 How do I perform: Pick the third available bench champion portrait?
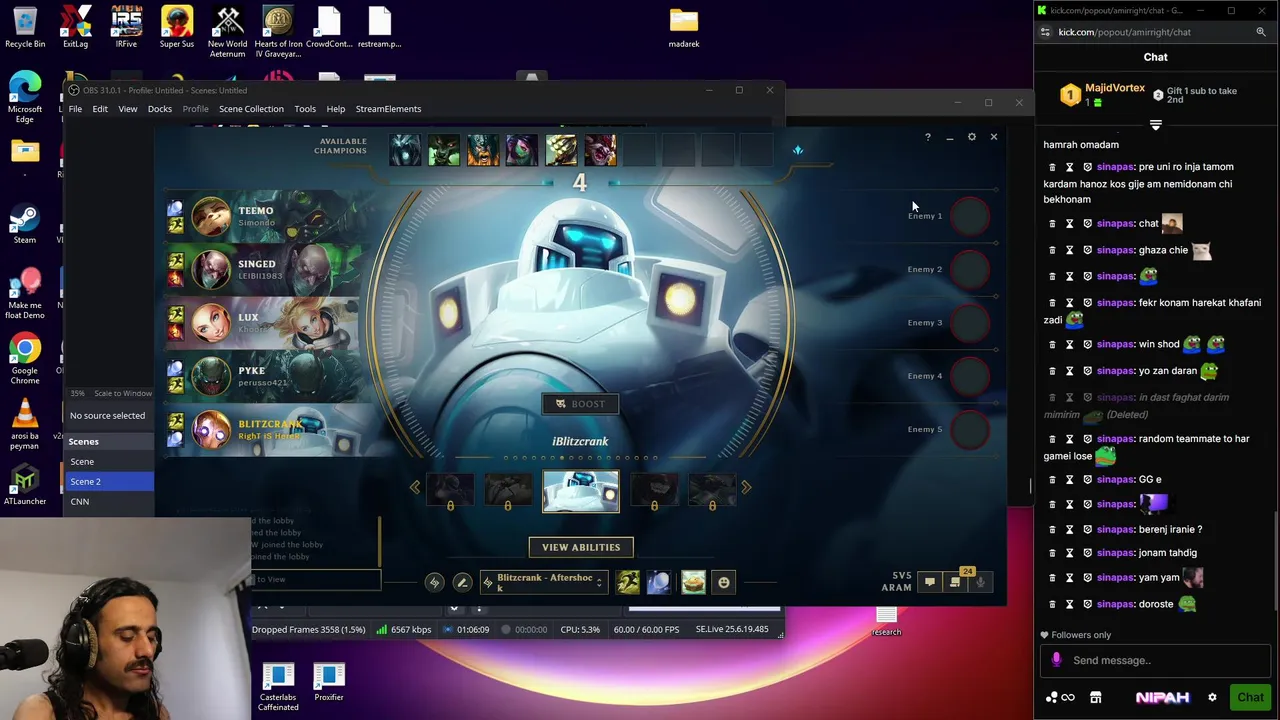pyautogui.click(x=483, y=150)
